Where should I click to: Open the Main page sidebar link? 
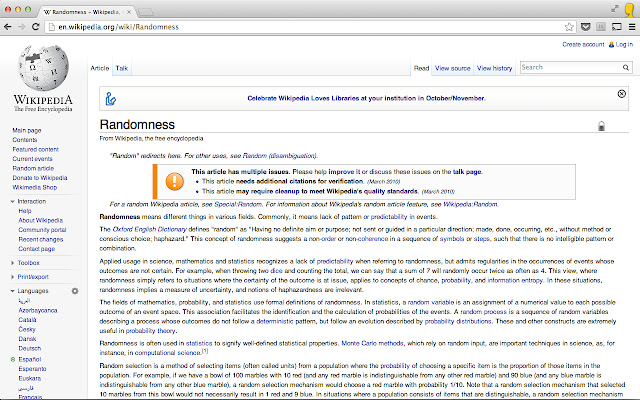tap(27, 130)
